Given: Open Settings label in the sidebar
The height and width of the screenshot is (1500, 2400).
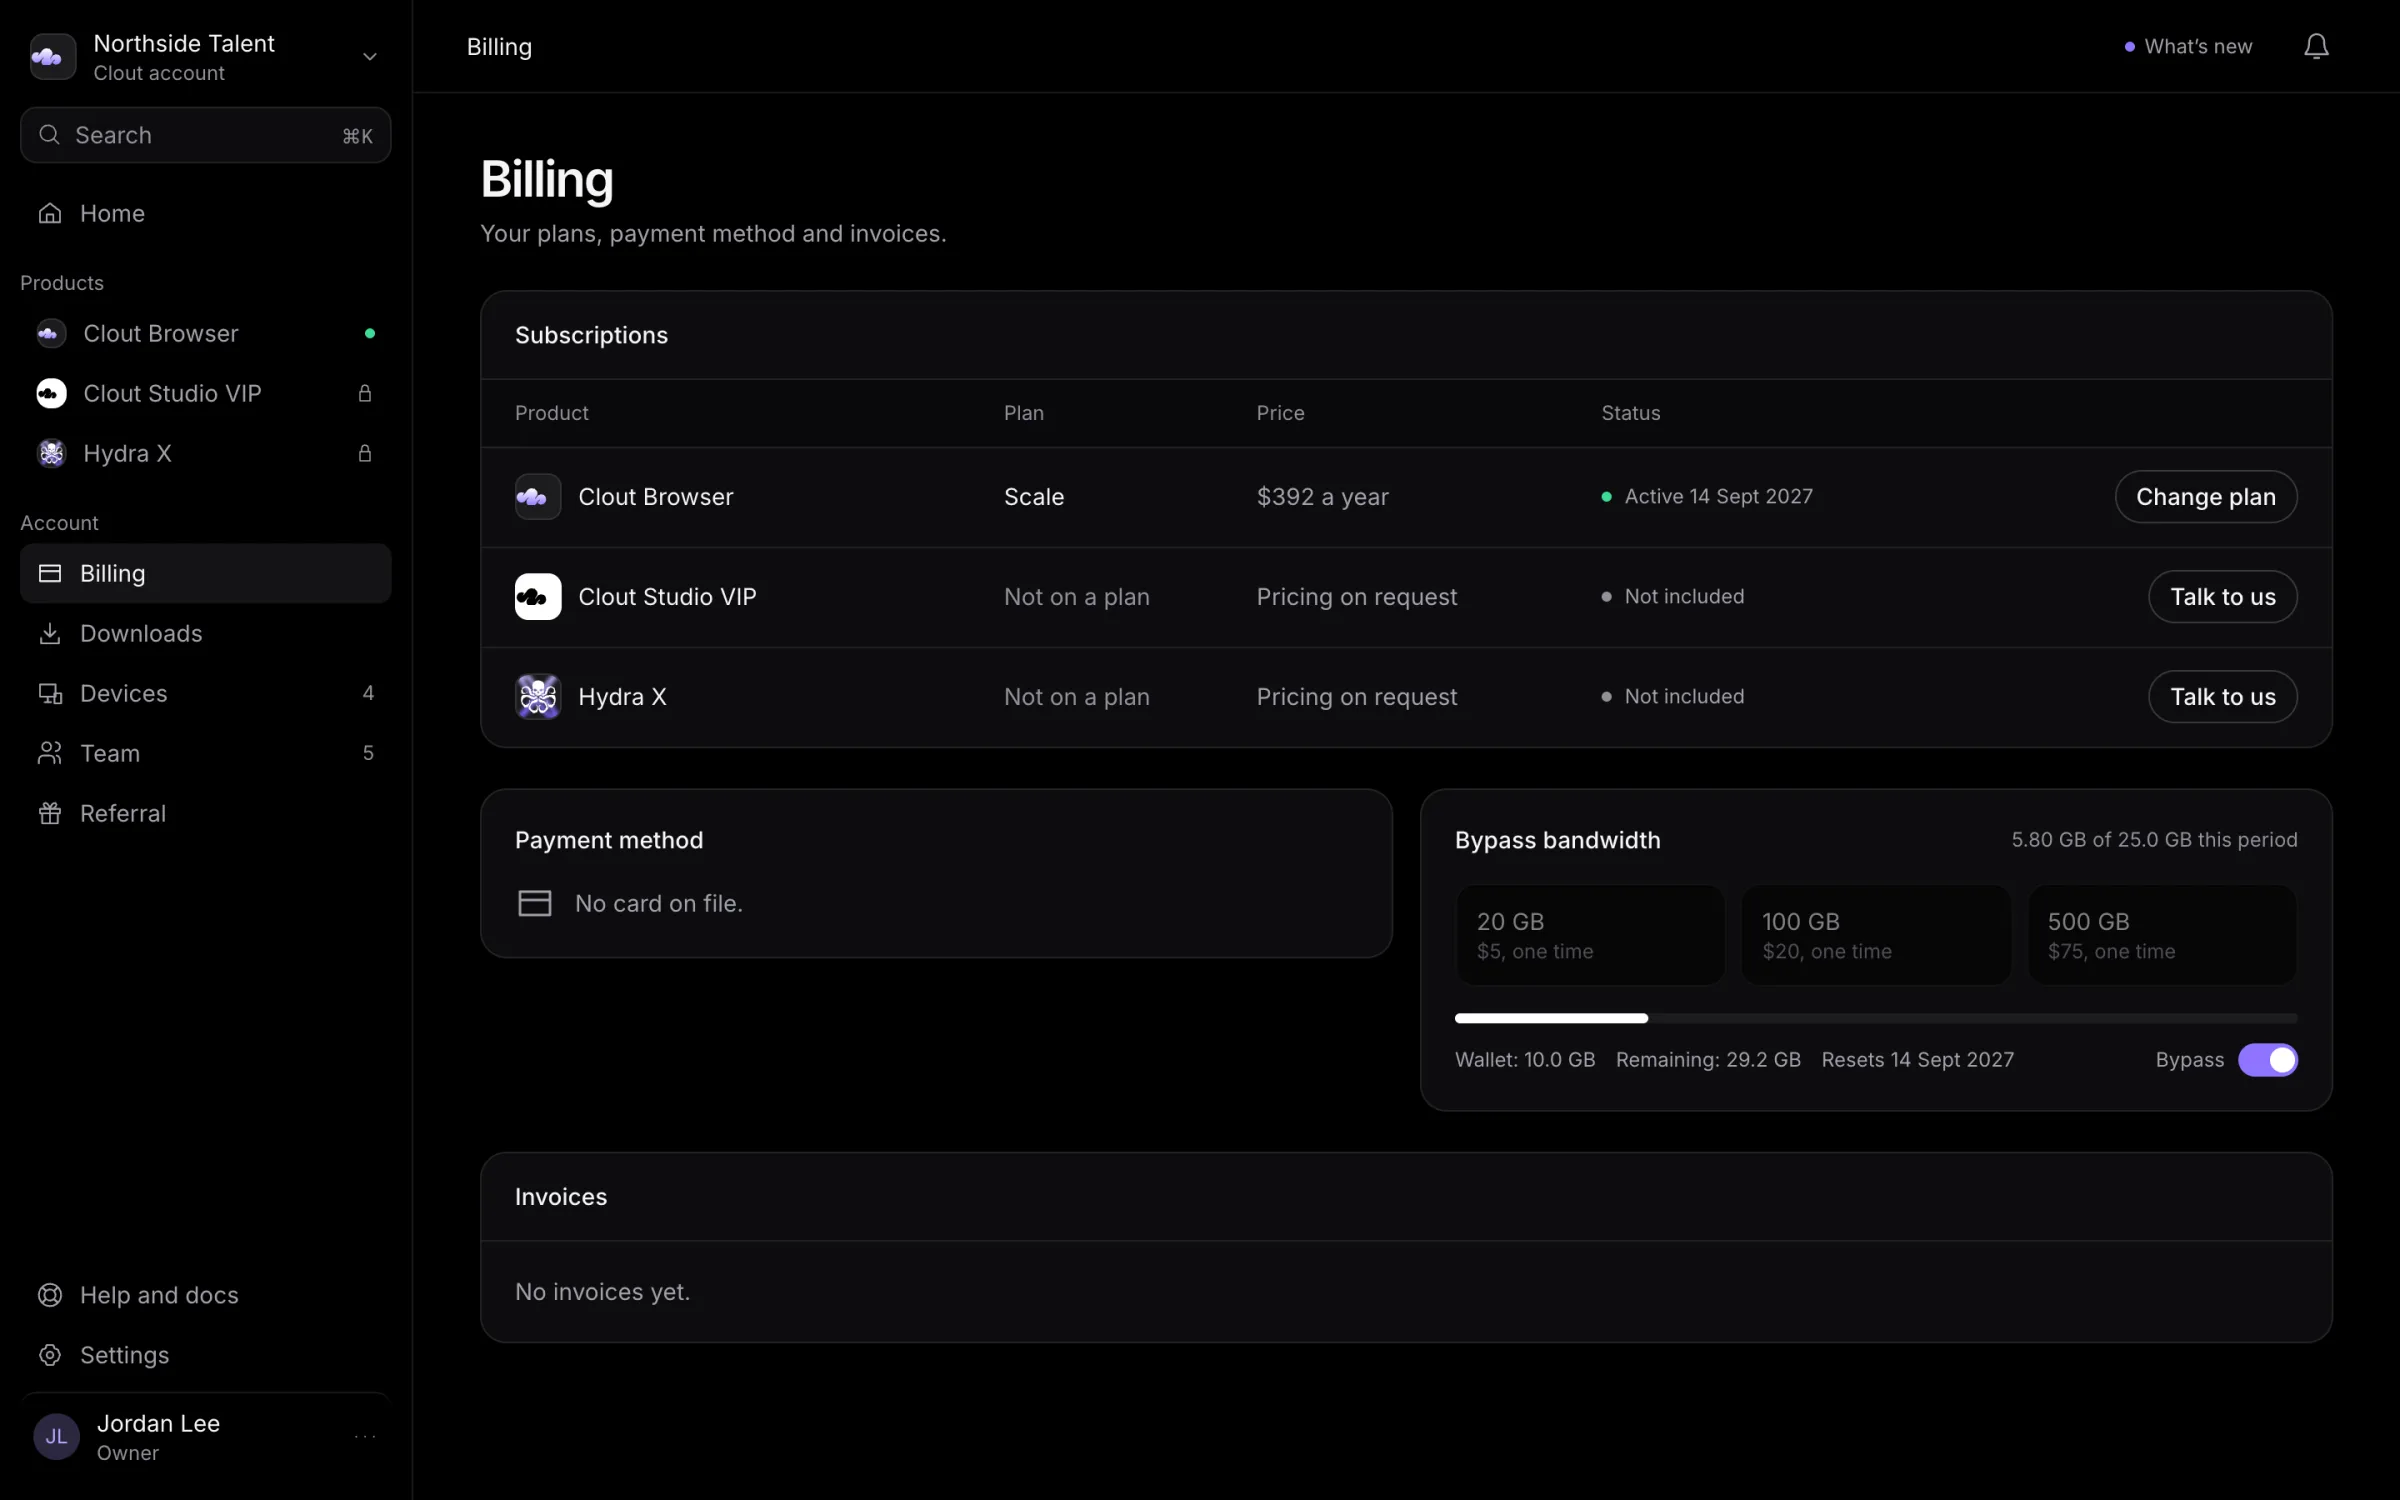Looking at the screenshot, I should [124, 1355].
